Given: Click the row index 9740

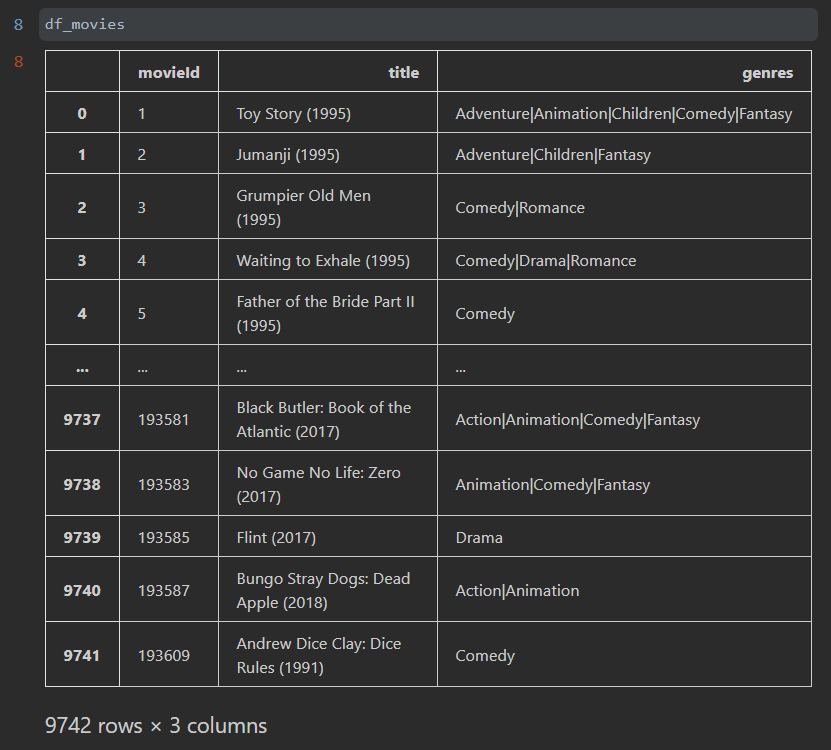Looking at the screenshot, I should (82, 590).
